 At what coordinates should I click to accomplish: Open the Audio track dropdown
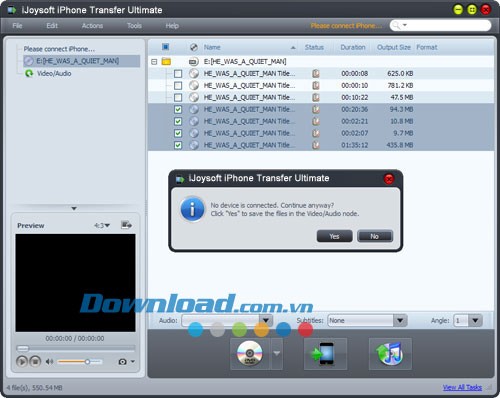(266, 321)
